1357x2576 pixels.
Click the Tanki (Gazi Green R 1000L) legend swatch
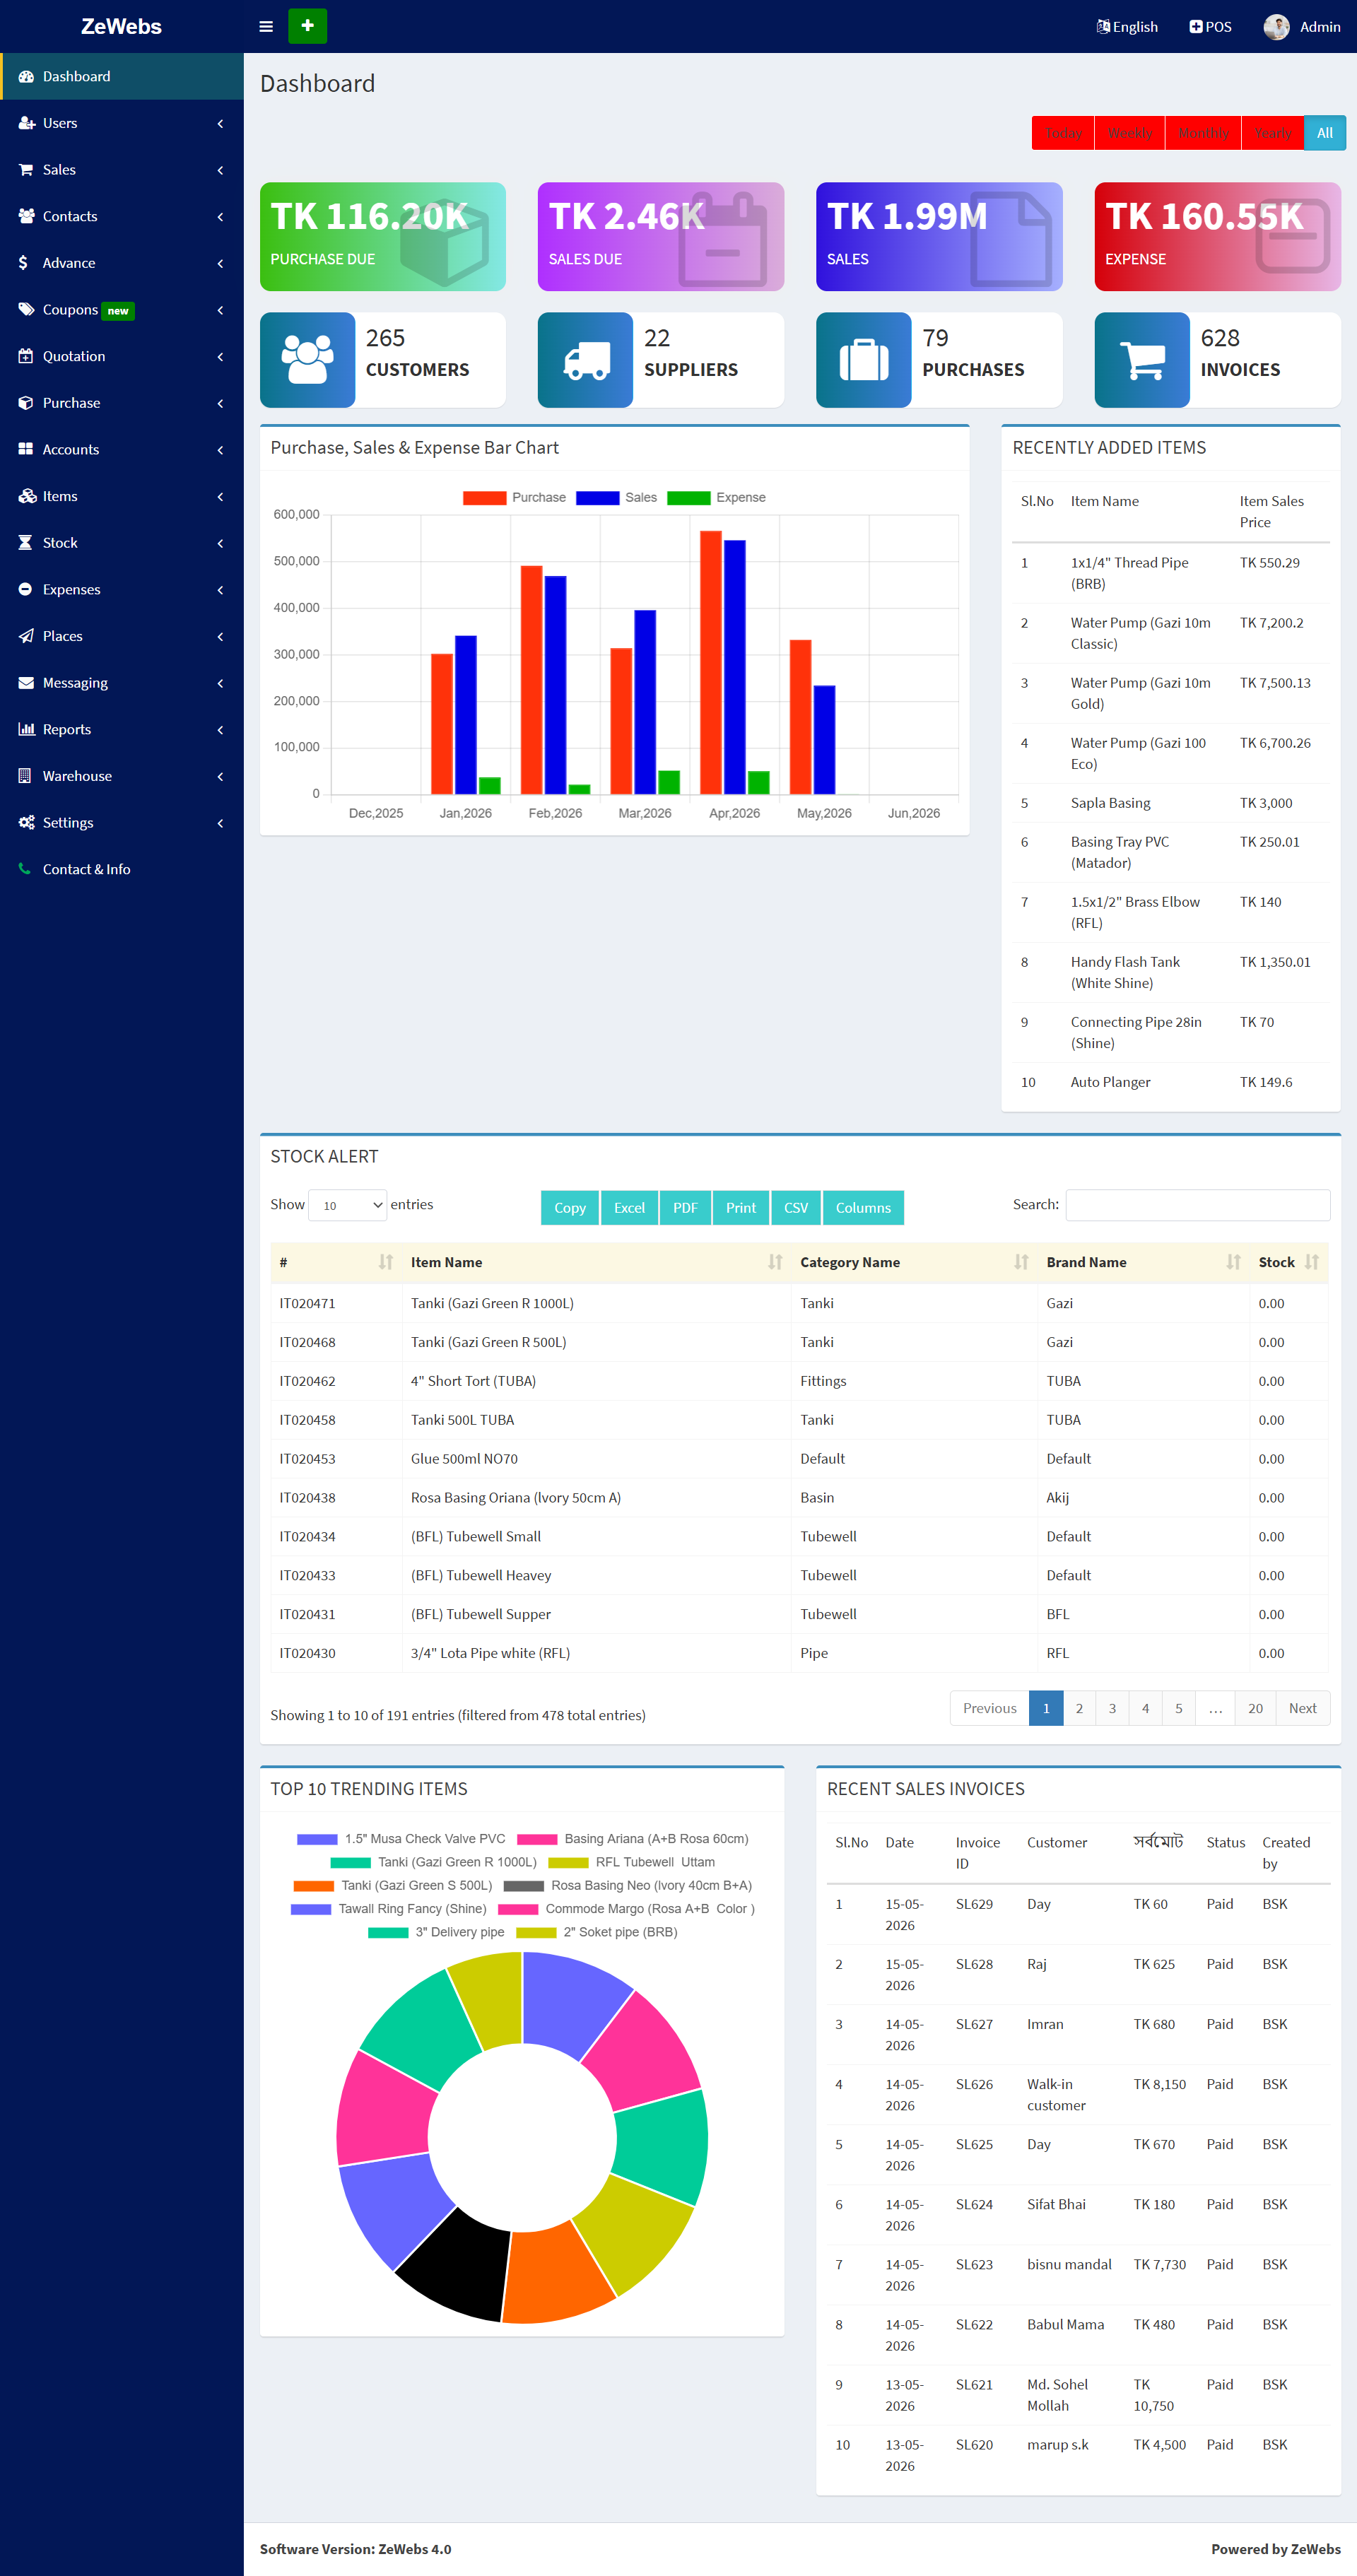pos(350,1862)
